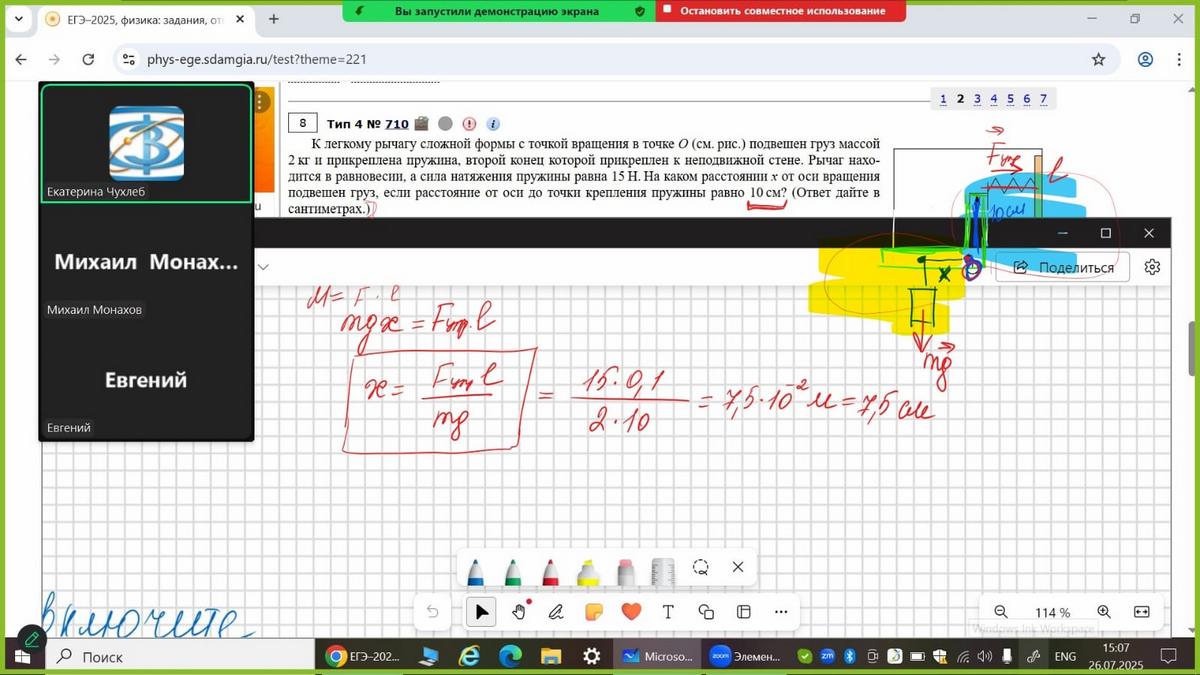Screen dimensions: 1200x675
Task: Add a yellow sticky note
Action: pos(593,612)
